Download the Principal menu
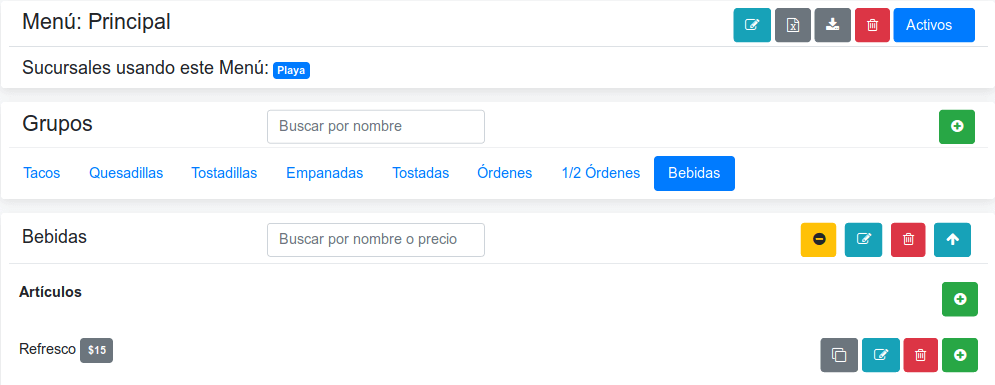The height and width of the screenshot is (385, 995). point(833,25)
